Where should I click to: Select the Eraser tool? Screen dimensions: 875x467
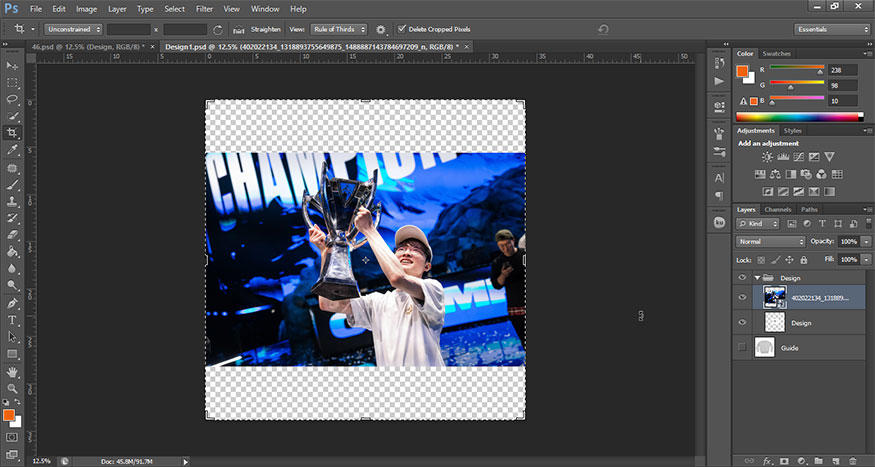point(12,235)
